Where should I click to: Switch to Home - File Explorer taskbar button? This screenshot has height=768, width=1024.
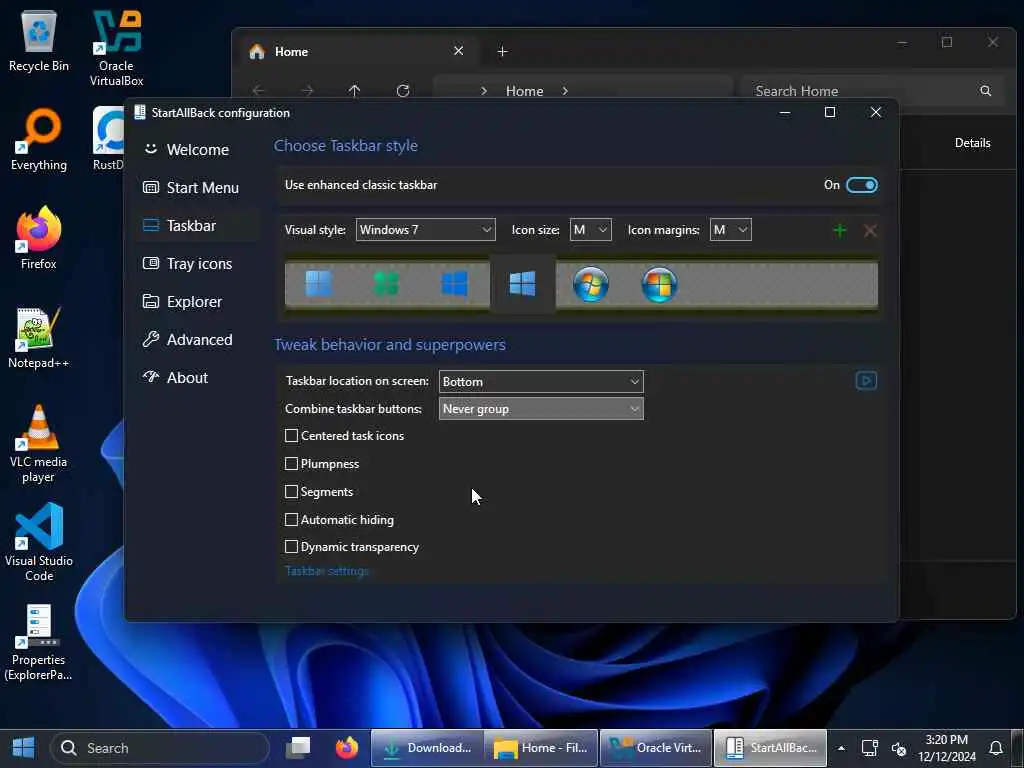click(x=541, y=748)
